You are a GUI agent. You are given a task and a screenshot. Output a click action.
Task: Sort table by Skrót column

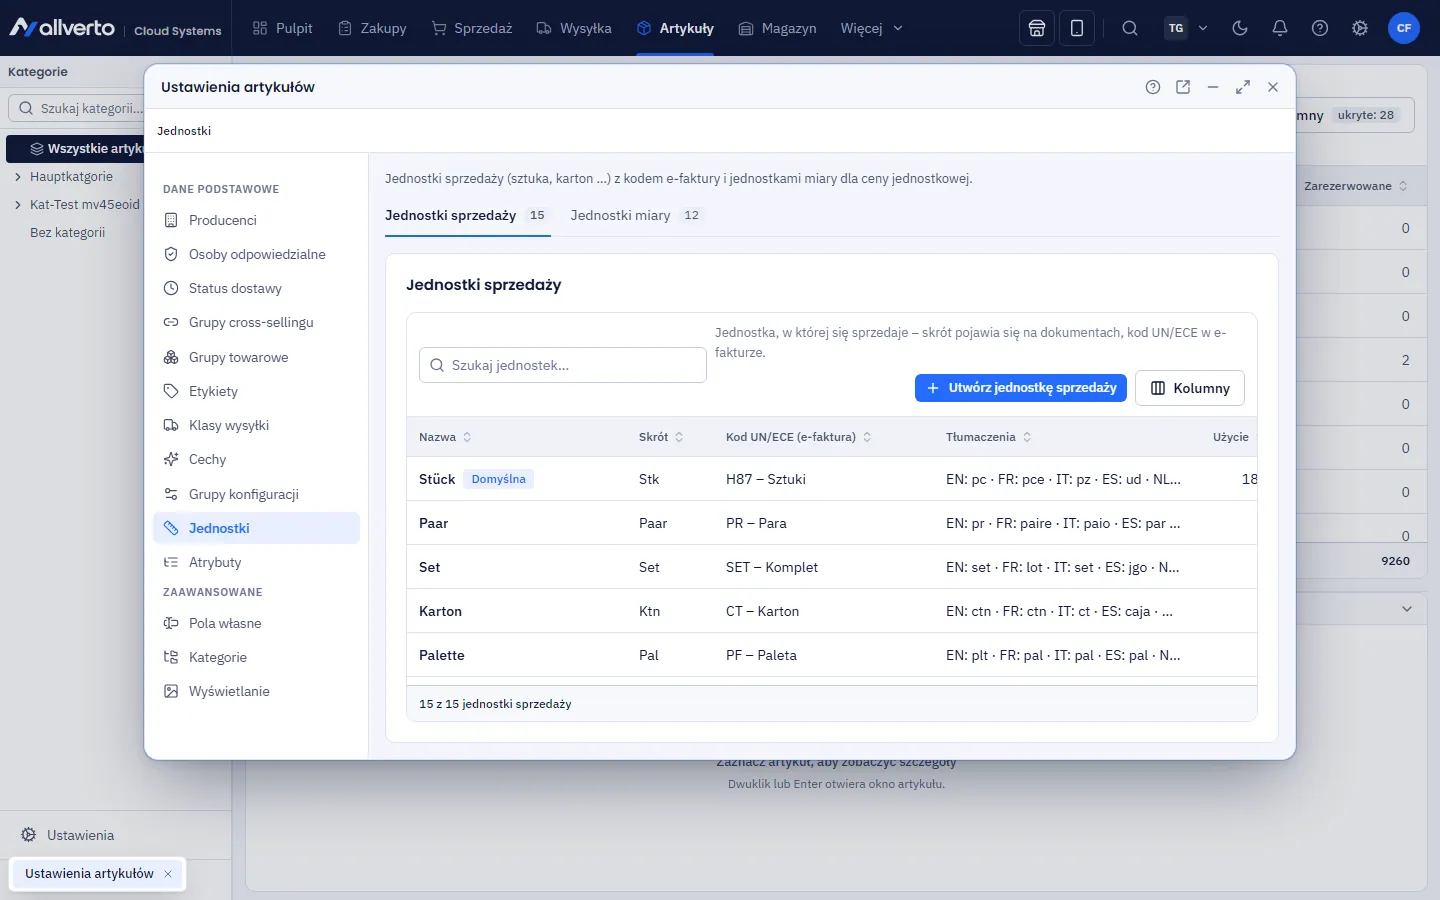coord(661,437)
